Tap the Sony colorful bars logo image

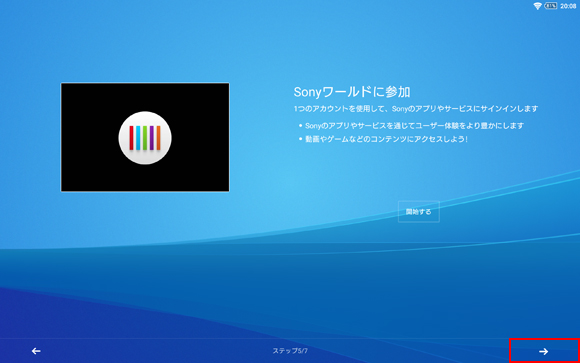(145, 137)
